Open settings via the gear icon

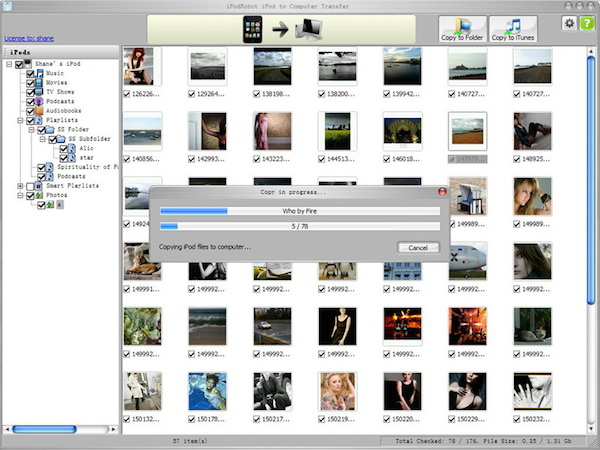[x=568, y=24]
